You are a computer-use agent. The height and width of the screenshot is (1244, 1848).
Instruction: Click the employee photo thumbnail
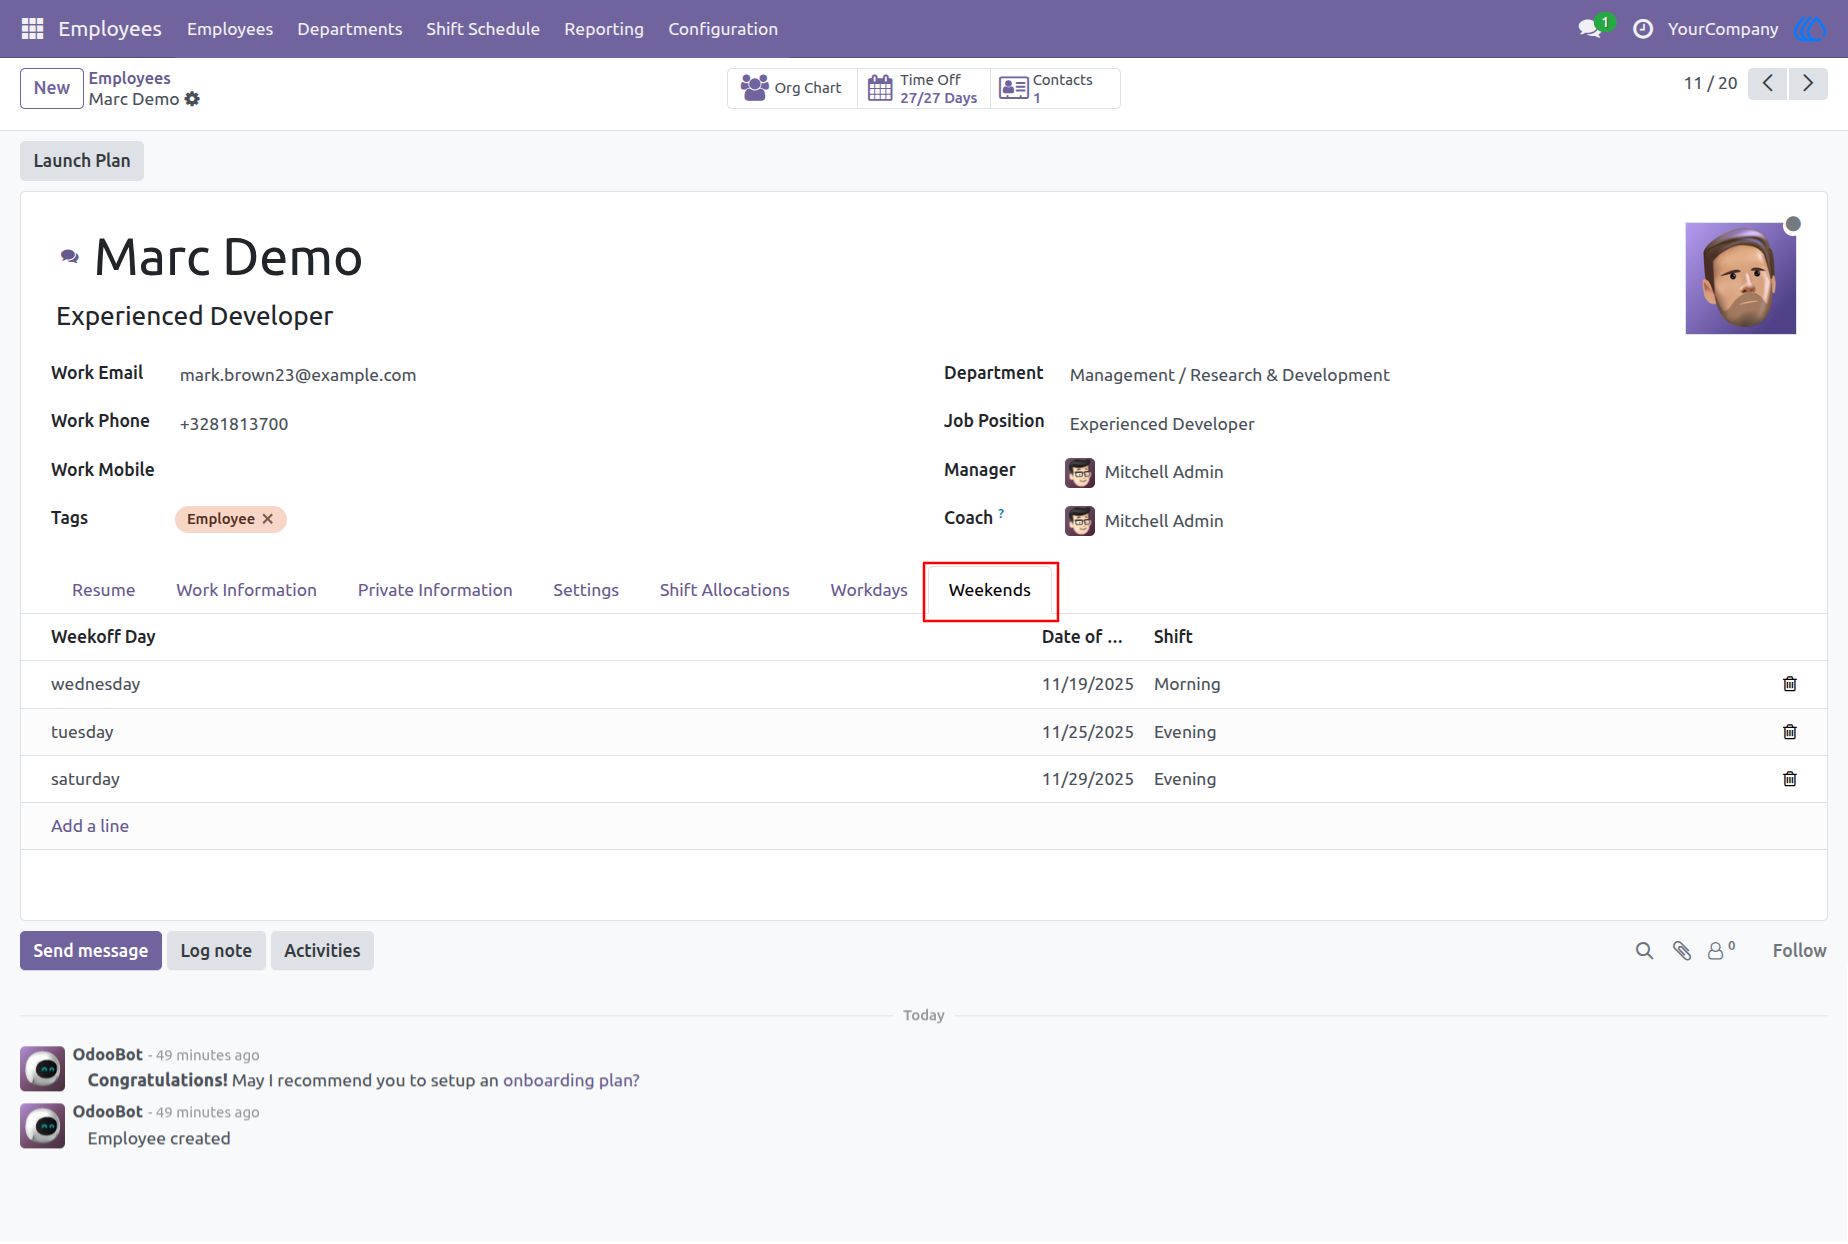pyautogui.click(x=1740, y=278)
